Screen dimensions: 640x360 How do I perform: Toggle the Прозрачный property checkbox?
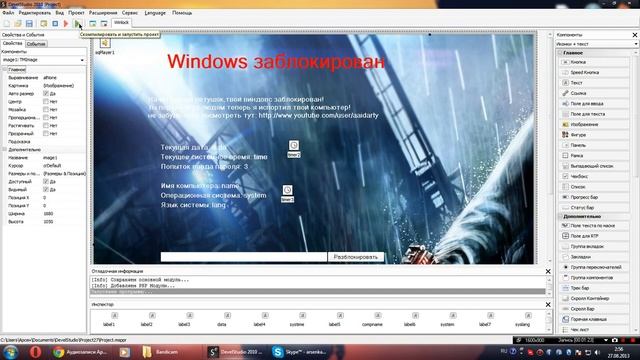pyautogui.click(x=46, y=133)
